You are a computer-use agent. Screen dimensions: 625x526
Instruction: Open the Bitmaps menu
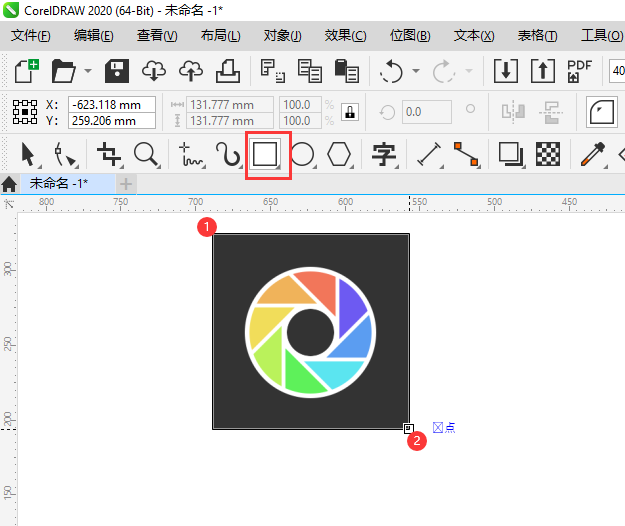coord(410,35)
